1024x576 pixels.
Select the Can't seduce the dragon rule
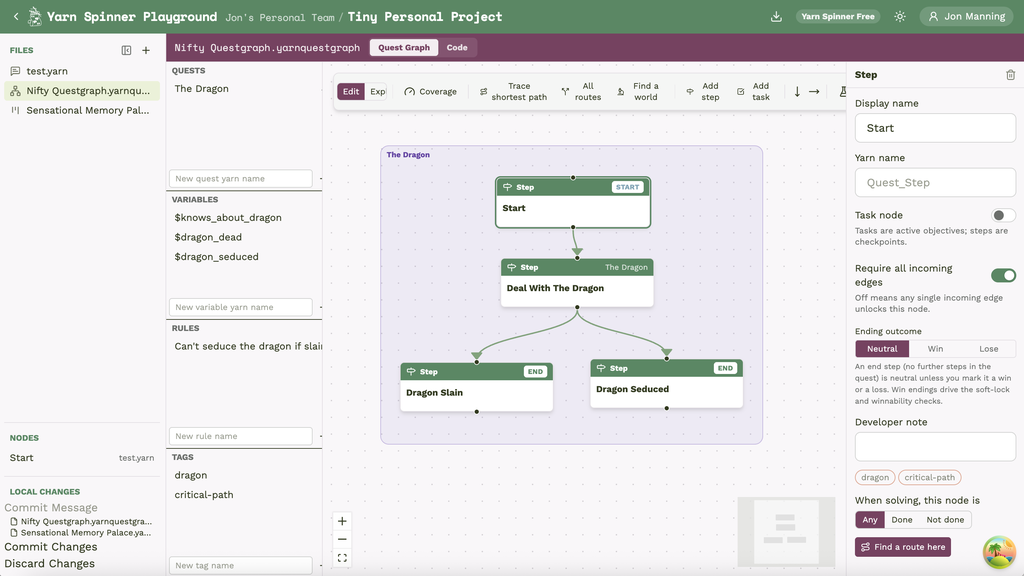point(246,346)
